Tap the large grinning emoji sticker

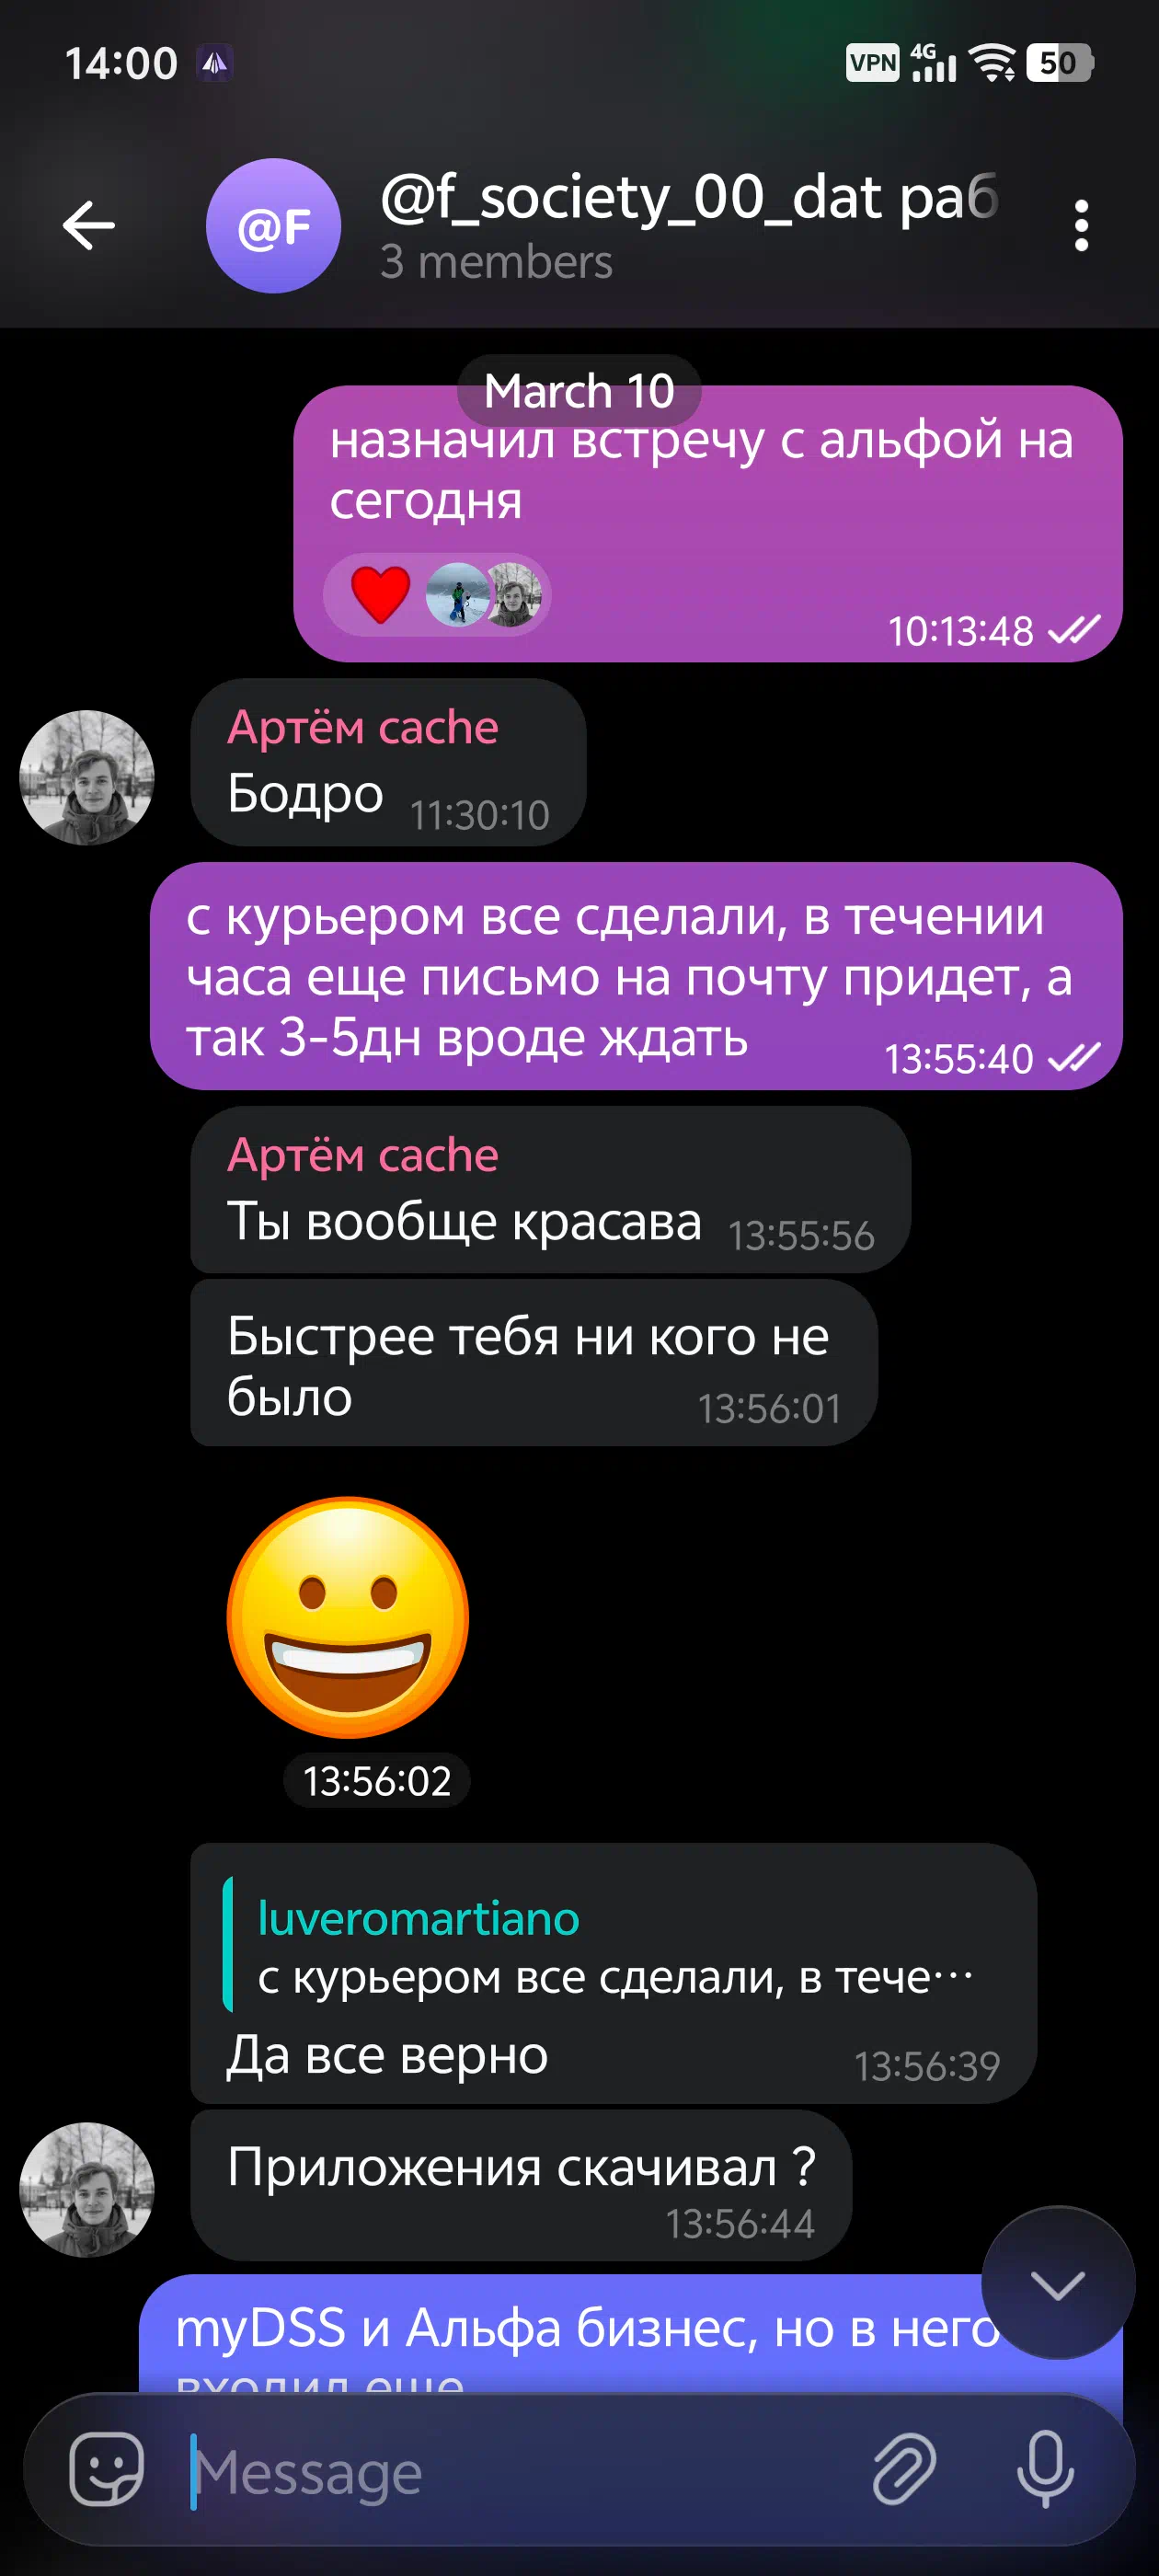(348, 1617)
